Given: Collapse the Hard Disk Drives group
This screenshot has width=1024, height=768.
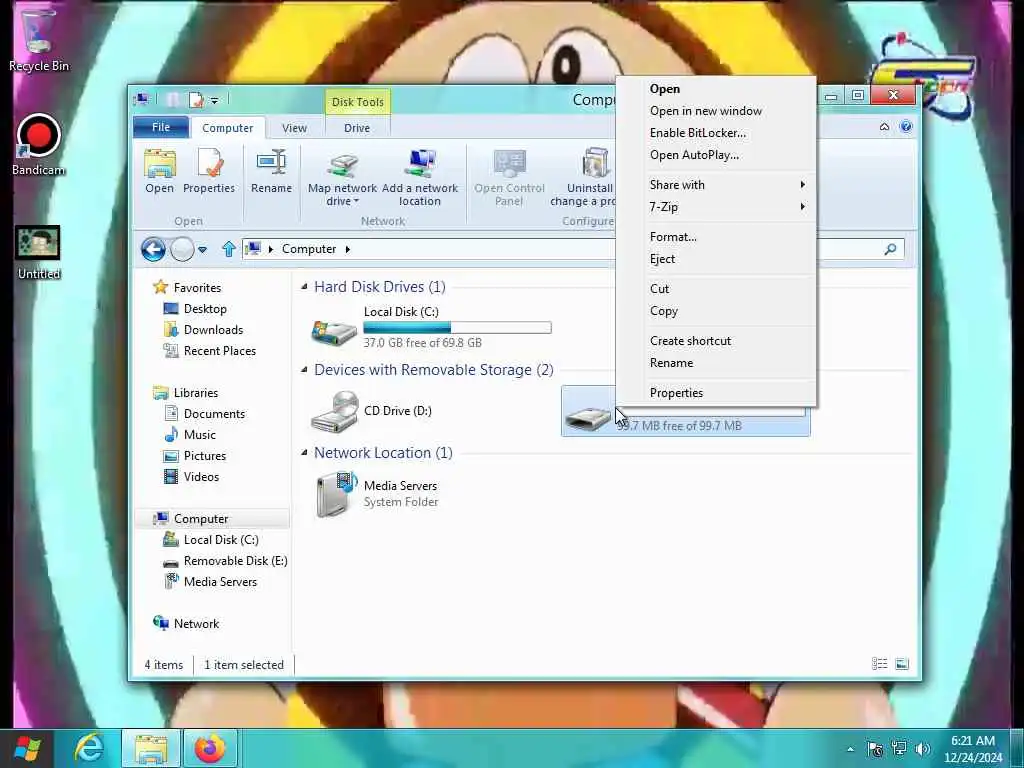Looking at the screenshot, I should 304,287.
